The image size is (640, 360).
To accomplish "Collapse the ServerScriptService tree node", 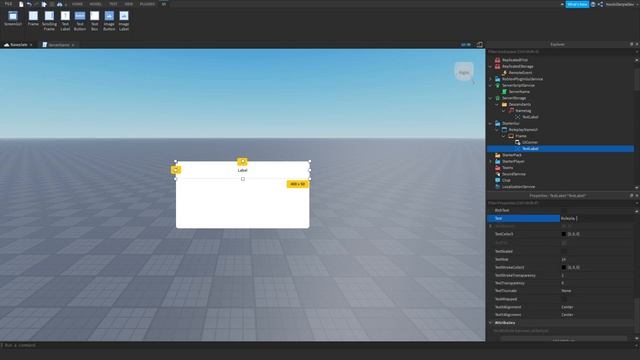I will pos(491,85).
